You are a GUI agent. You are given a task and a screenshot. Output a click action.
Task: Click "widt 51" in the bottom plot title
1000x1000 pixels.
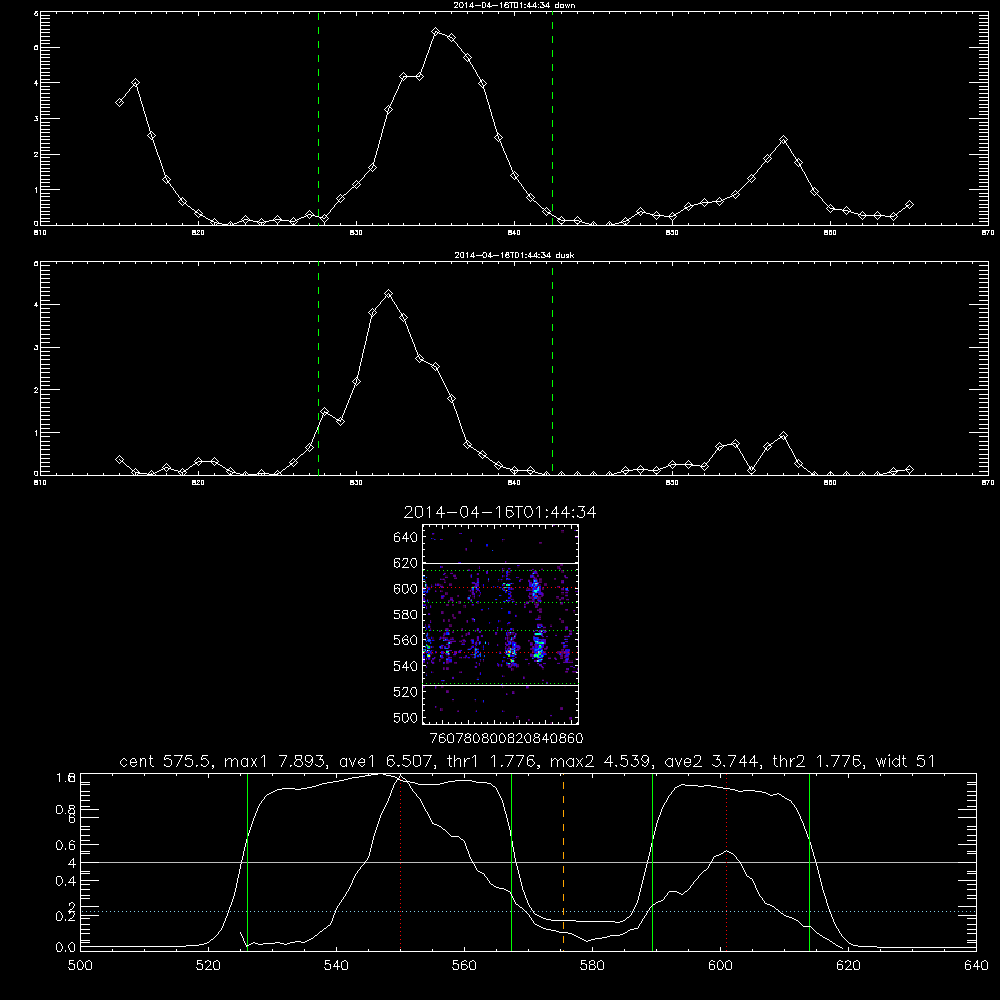pyautogui.click(x=906, y=761)
